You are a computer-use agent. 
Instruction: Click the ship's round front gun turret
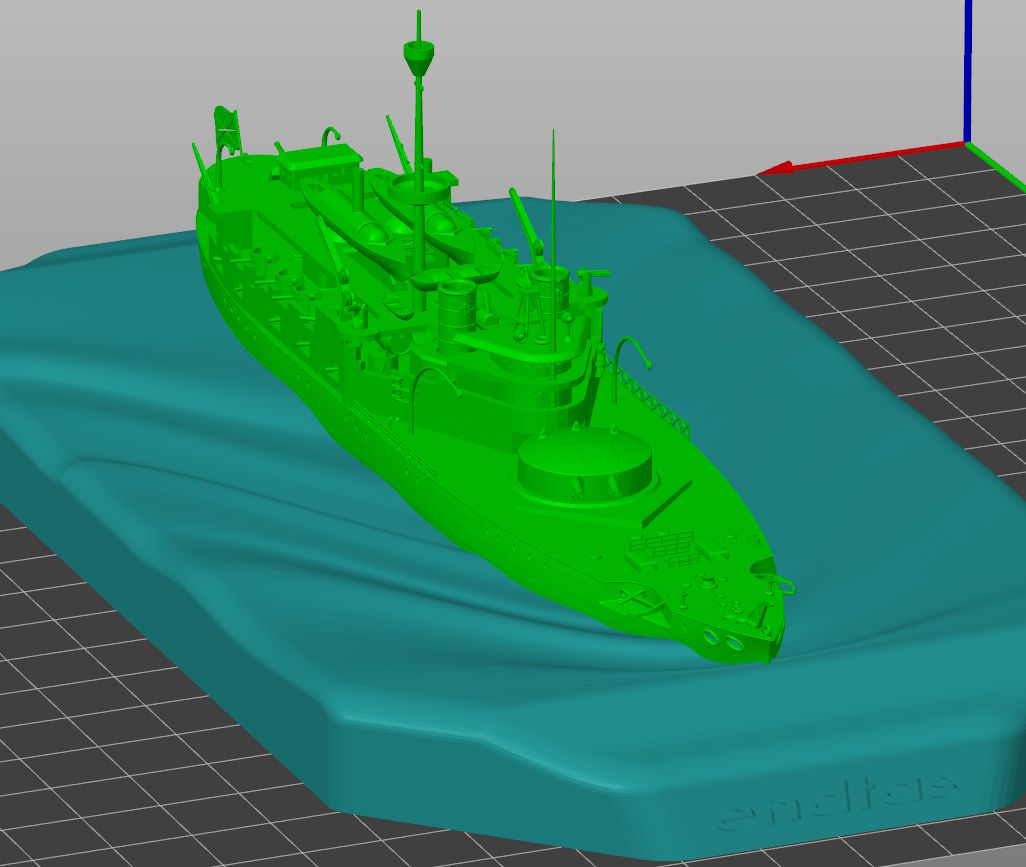coord(584,466)
